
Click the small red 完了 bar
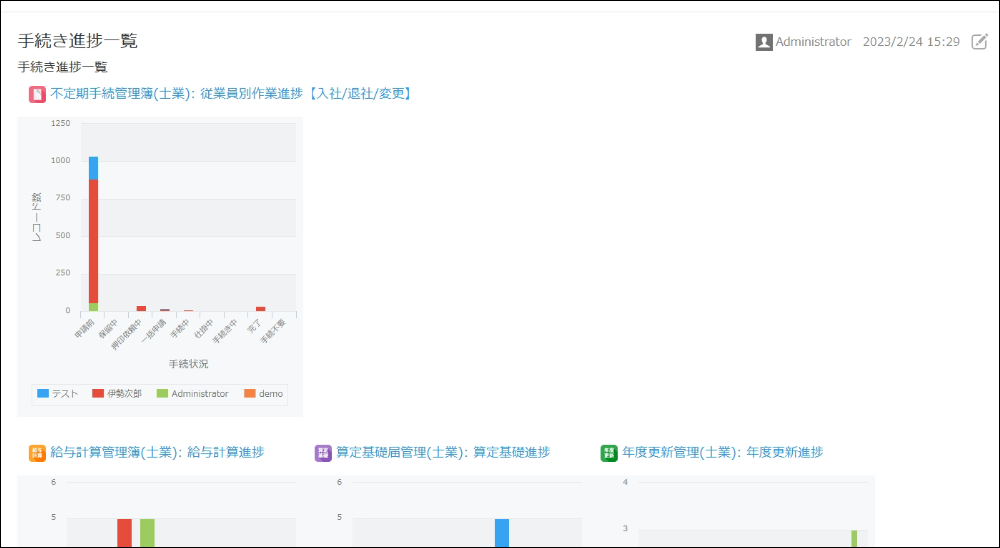pos(260,309)
